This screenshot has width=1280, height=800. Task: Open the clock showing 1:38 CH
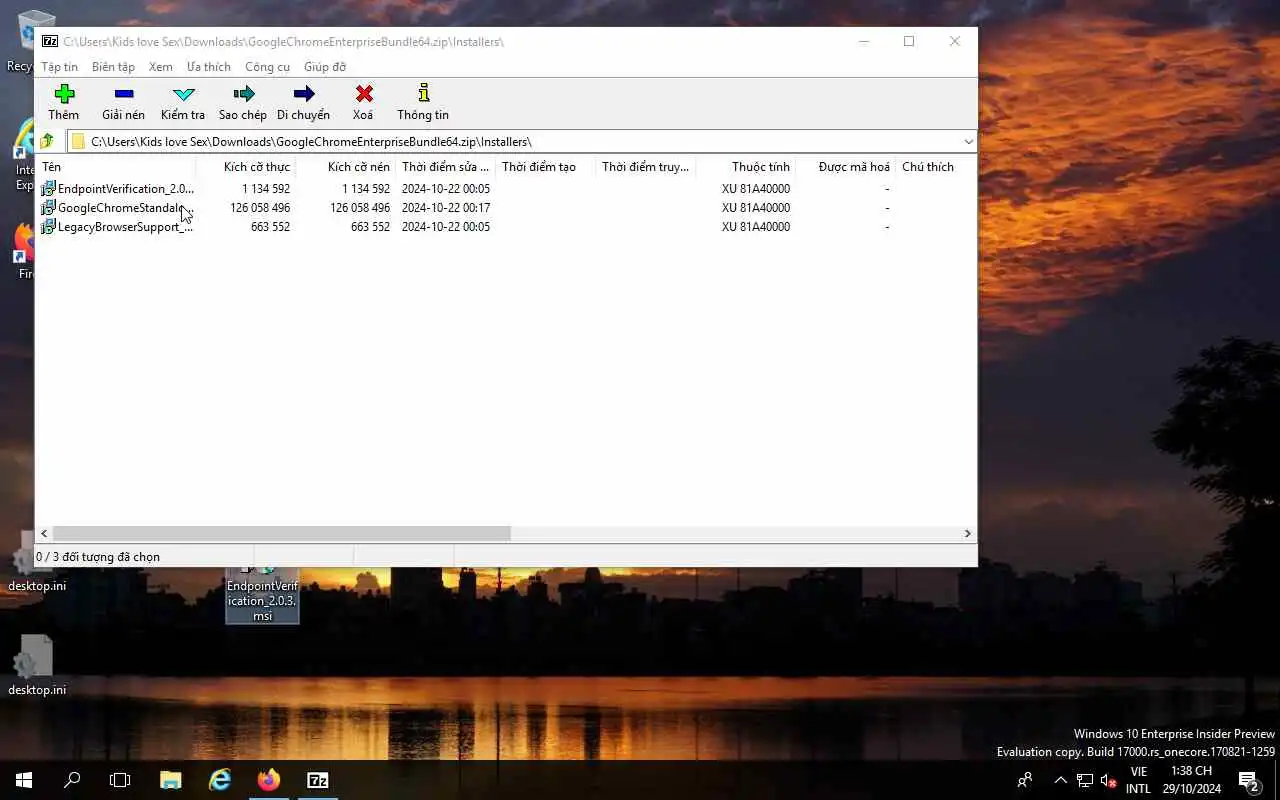(x=1190, y=780)
